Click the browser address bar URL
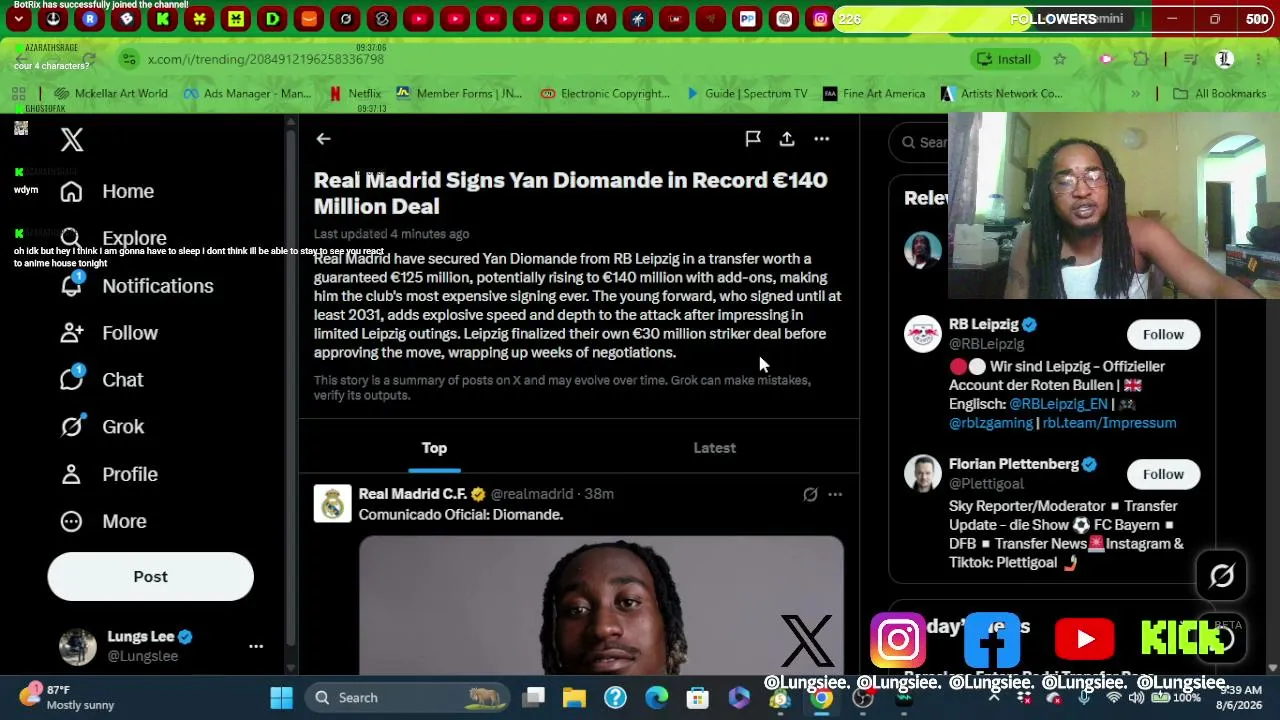Viewport: 1280px width, 720px height. pyautogui.click(x=266, y=59)
